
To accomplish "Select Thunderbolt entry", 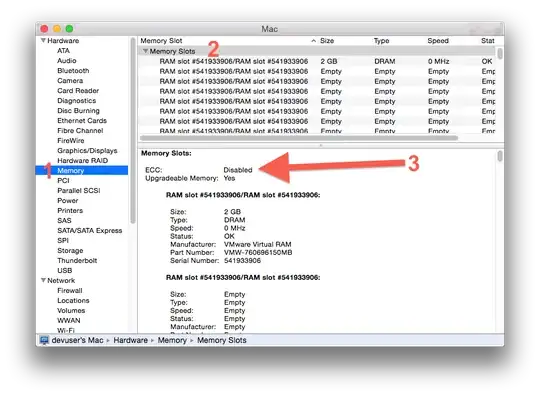I will [77, 260].
